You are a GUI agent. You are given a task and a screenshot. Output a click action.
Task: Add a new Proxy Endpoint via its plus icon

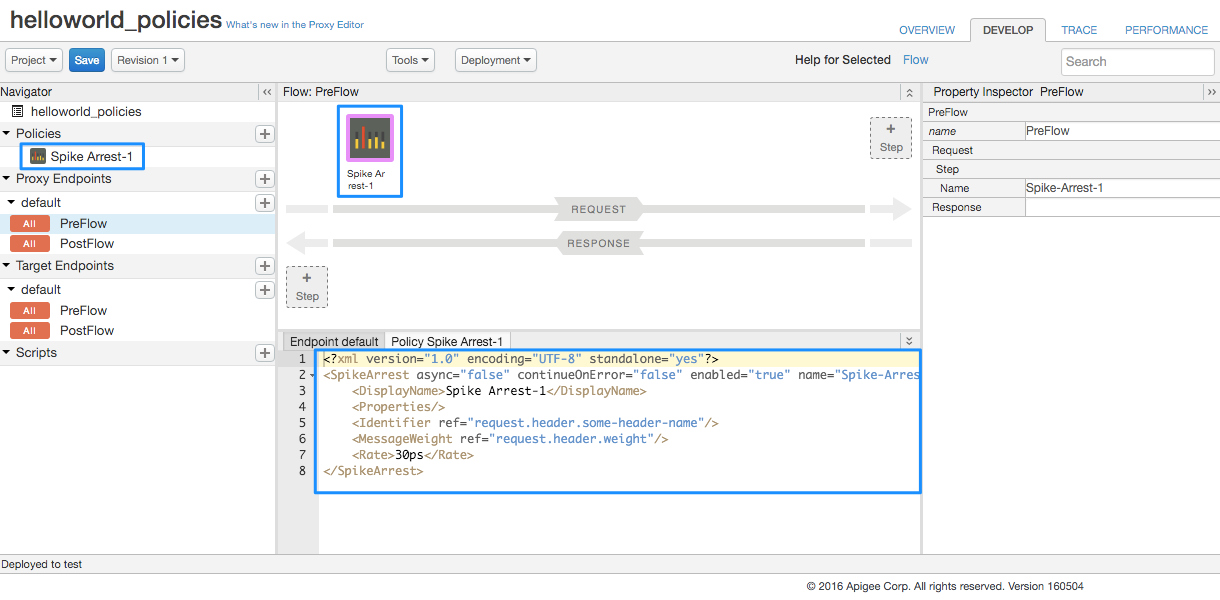click(264, 180)
